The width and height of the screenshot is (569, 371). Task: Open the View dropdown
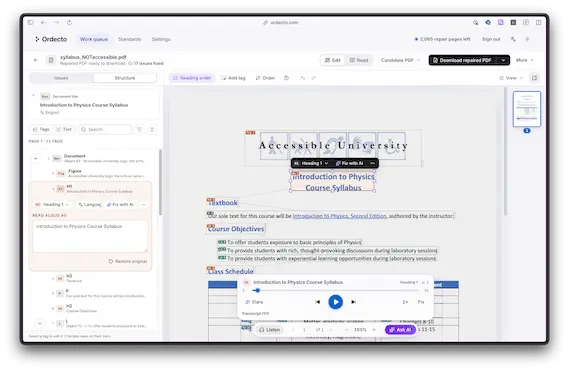point(511,78)
